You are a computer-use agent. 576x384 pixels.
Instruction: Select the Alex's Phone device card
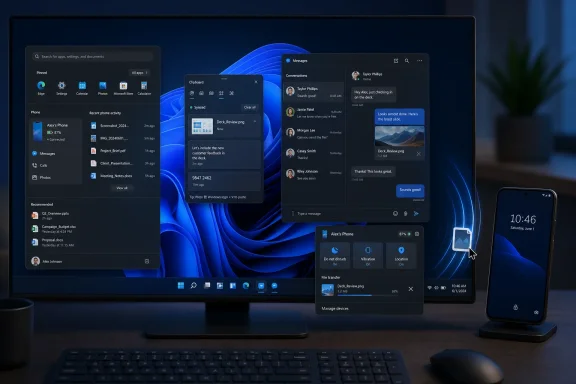pos(55,132)
